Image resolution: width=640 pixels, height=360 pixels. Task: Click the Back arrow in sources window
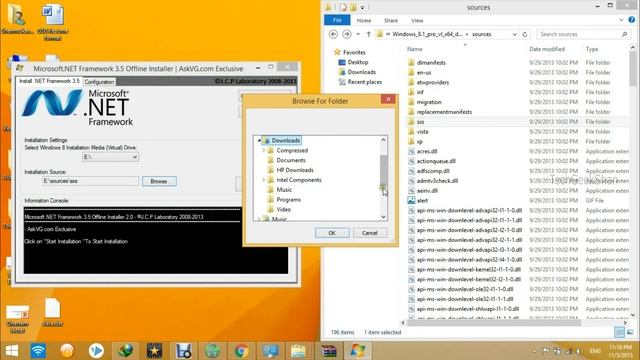(333, 34)
